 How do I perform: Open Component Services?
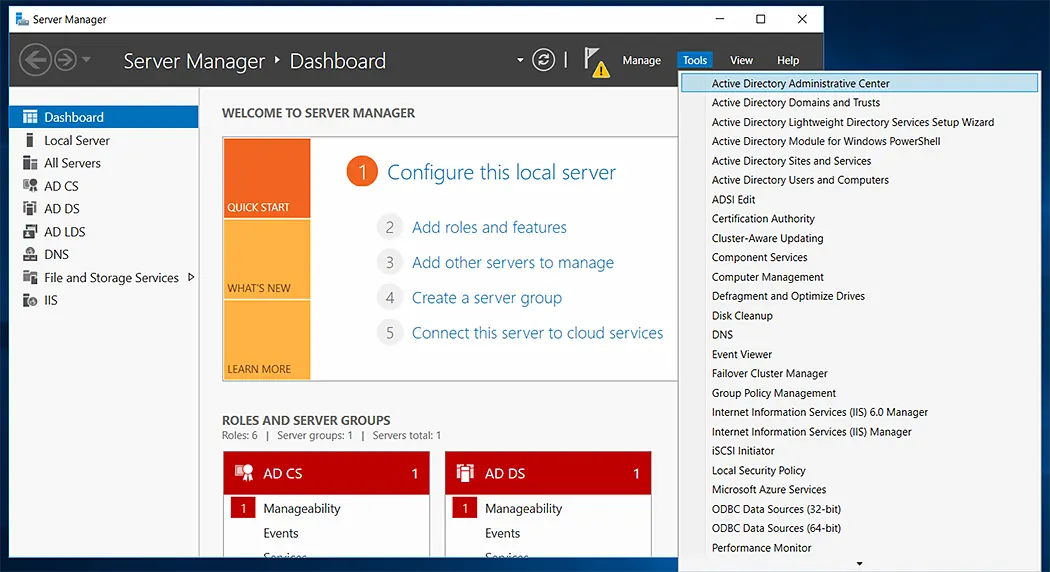pos(859,257)
